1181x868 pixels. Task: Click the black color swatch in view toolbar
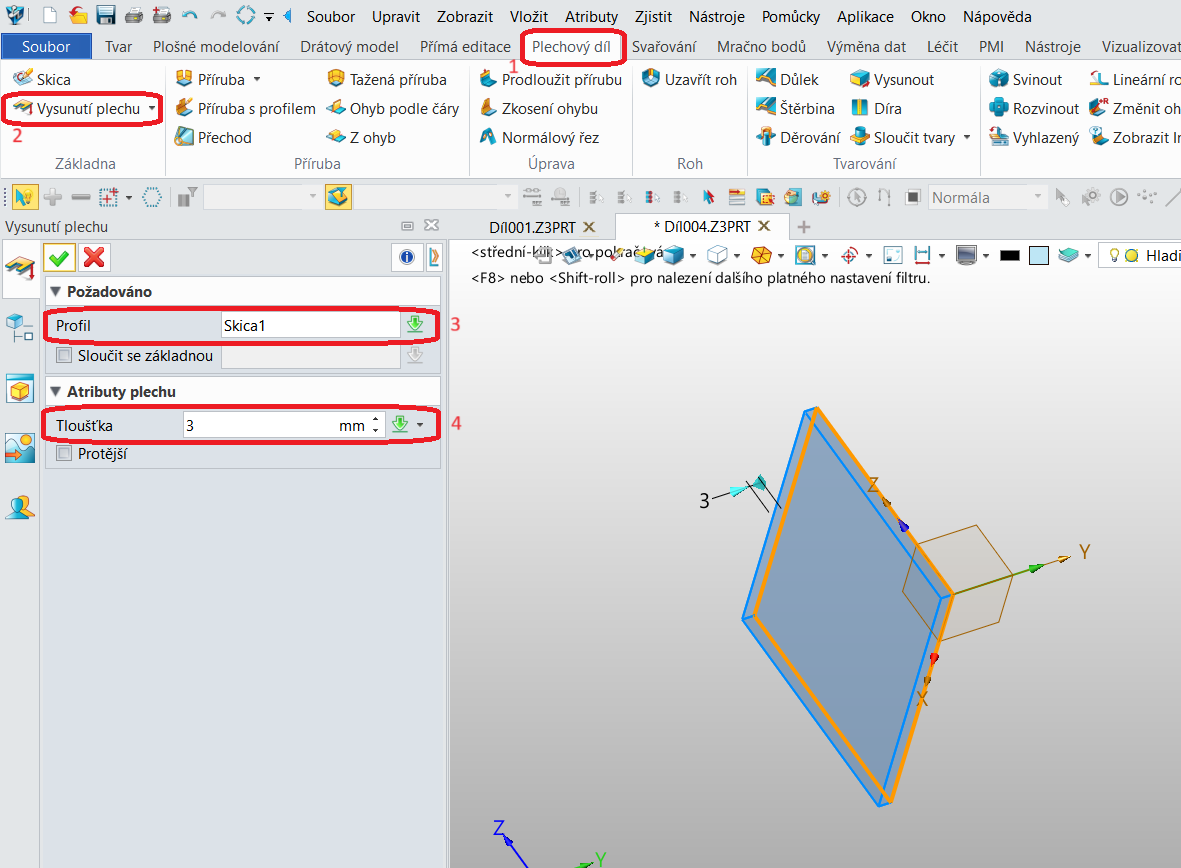click(1009, 256)
